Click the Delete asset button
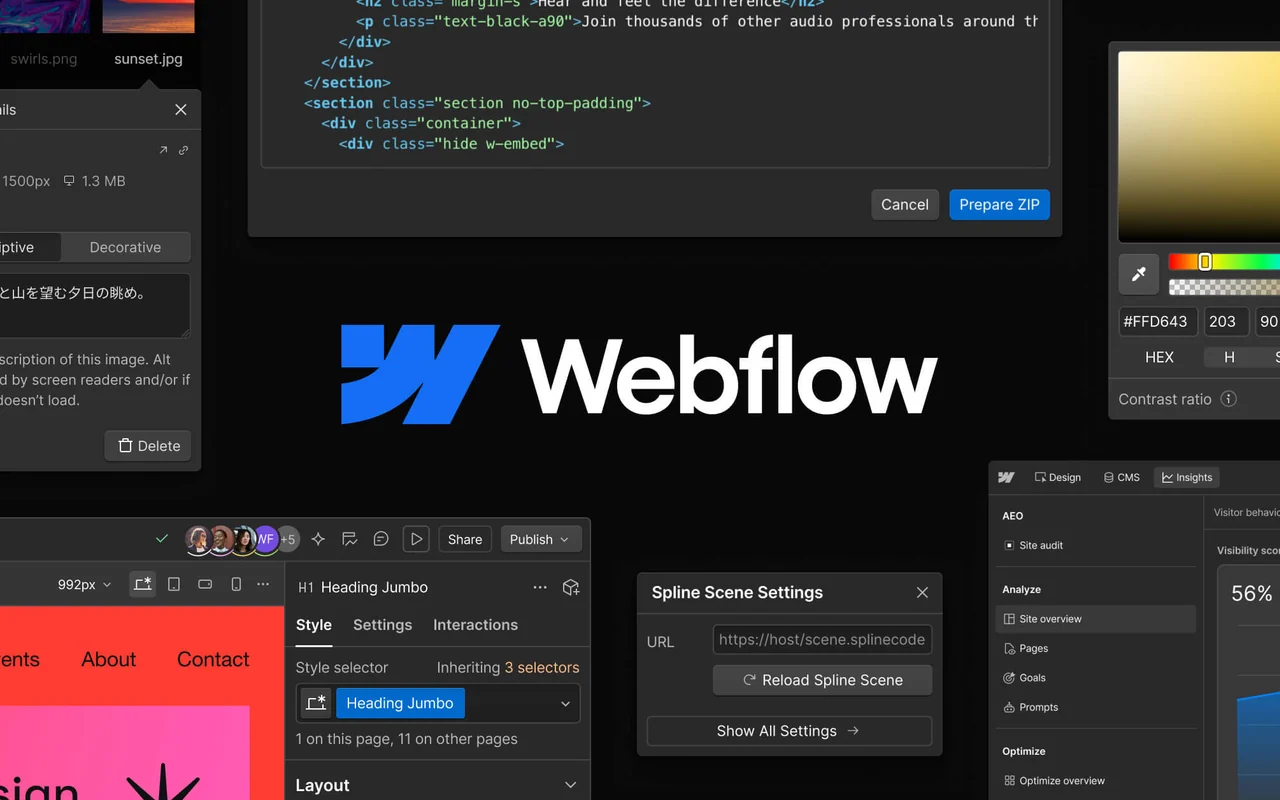The height and width of the screenshot is (800, 1280). pyautogui.click(x=148, y=446)
